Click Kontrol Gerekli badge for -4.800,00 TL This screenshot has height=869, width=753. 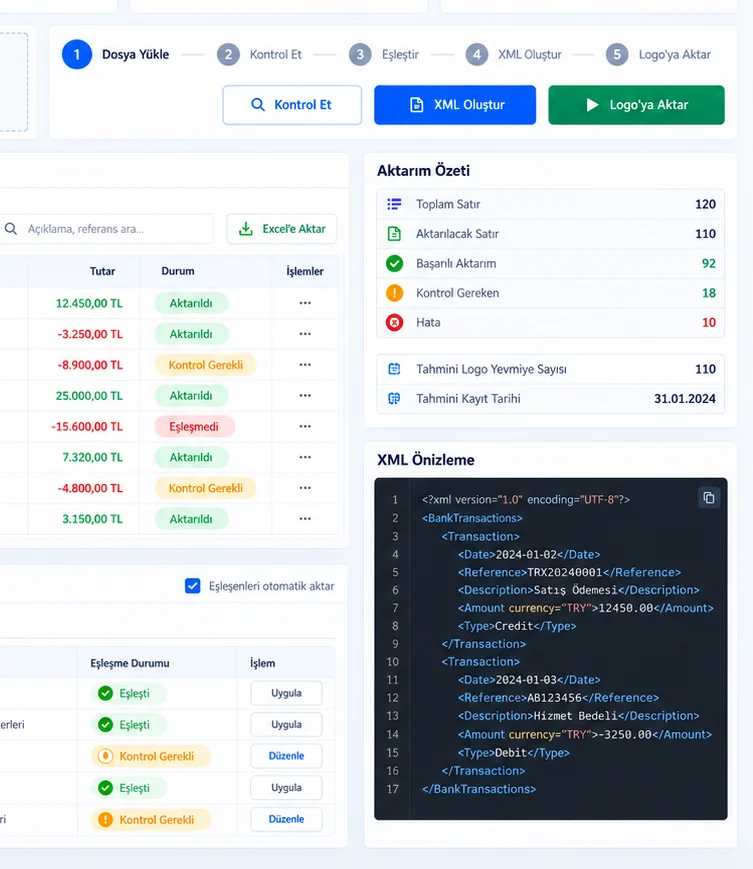point(205,488)
